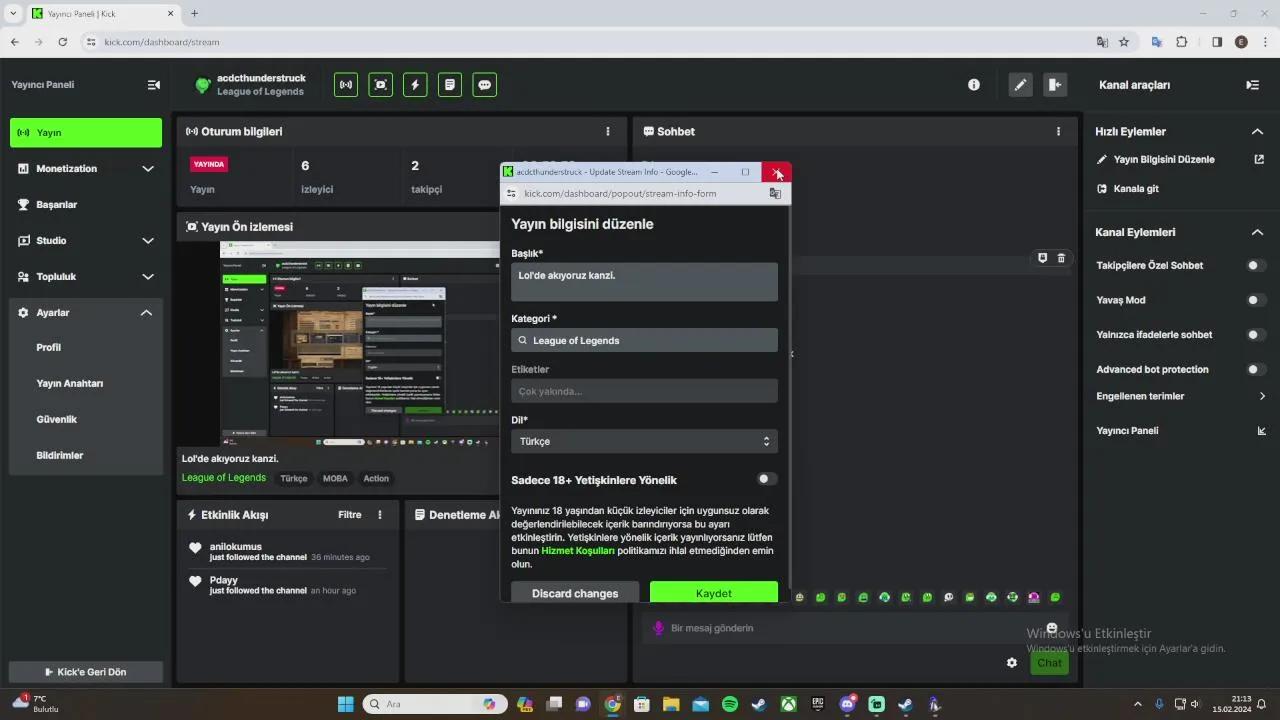Enable Takipçilere Özel Sohbet toggle
This screenshot has width=1280, height=720.
coord(1255,265)
